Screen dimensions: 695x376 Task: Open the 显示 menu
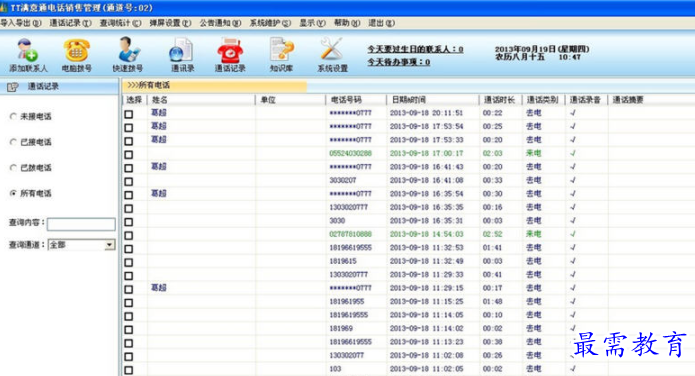coord(312,23)
